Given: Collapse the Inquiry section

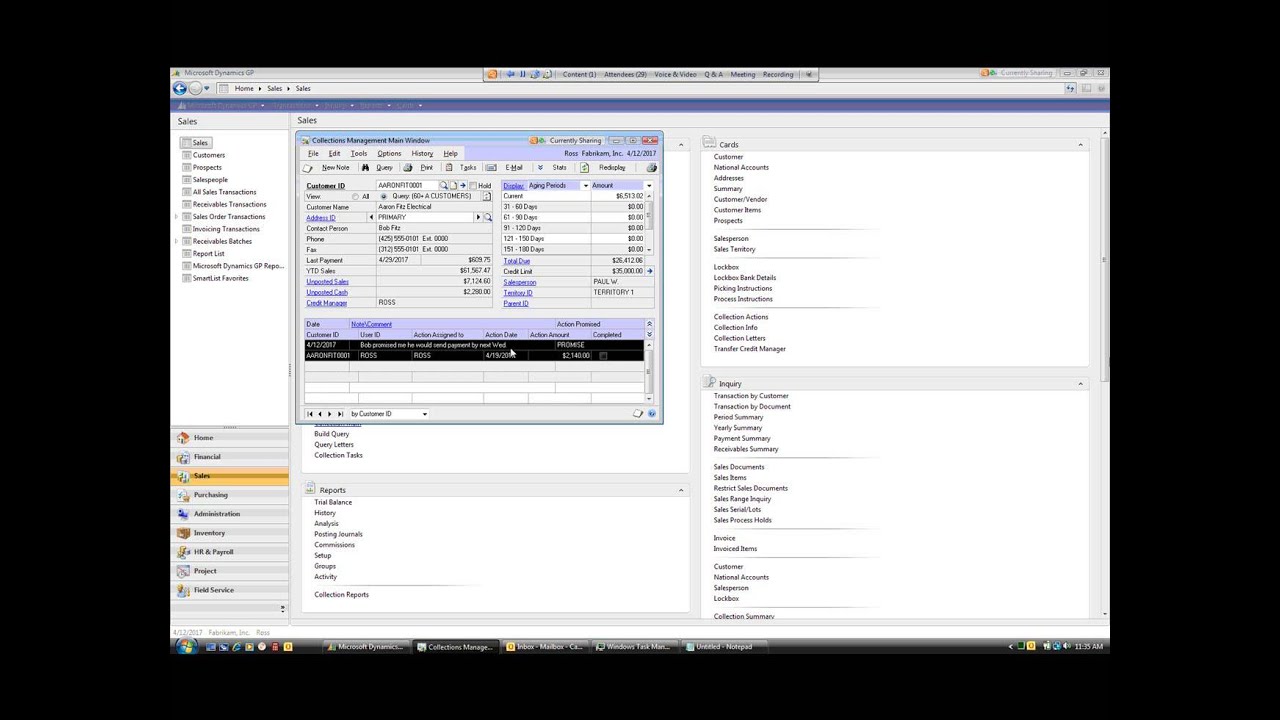Looking at the screenshot, I should pos(1080,384).
